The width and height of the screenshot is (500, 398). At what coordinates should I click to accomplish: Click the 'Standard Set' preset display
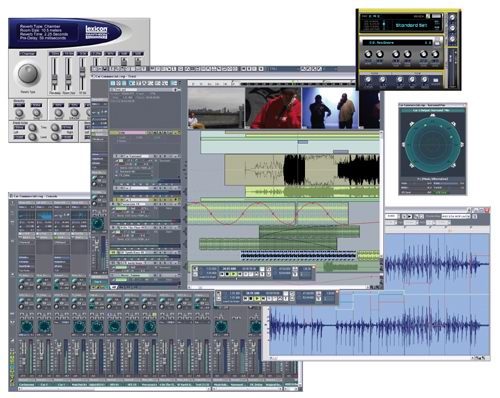click(411, 25)
